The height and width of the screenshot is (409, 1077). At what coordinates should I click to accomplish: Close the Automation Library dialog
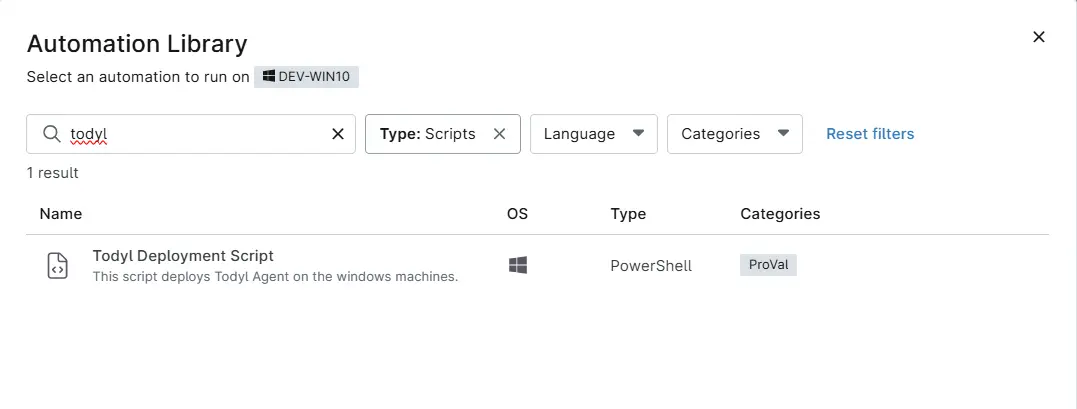point(1039,37)
